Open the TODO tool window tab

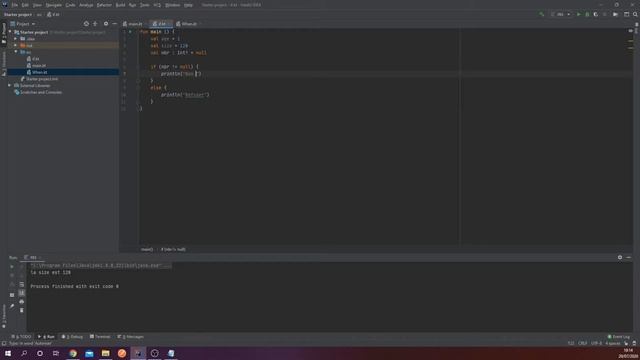click(x=21, y=337)
